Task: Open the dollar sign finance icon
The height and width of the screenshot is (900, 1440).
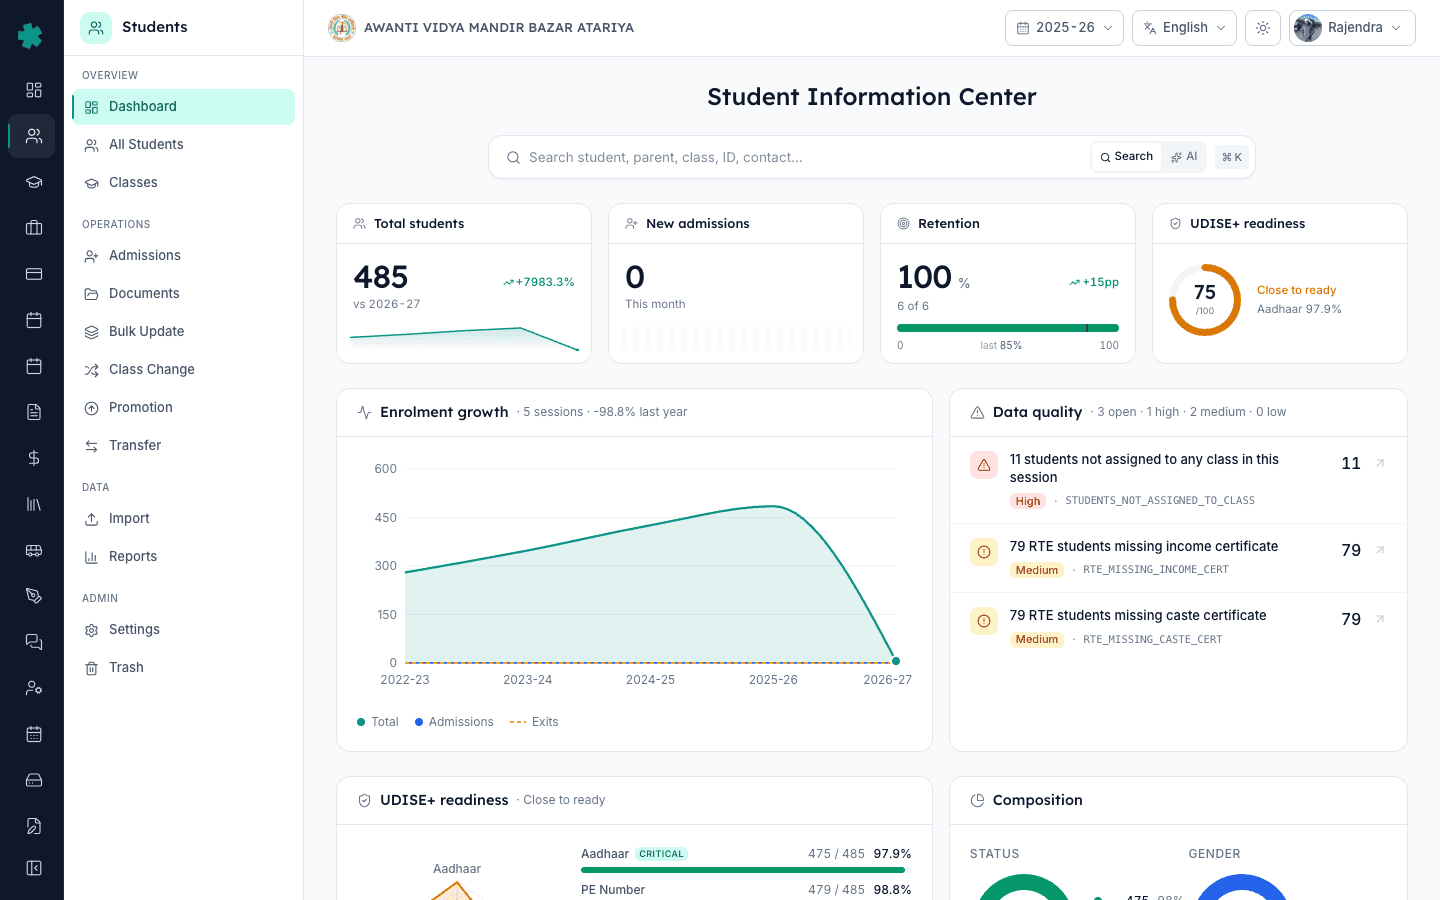Action: (x=34, y=458)
